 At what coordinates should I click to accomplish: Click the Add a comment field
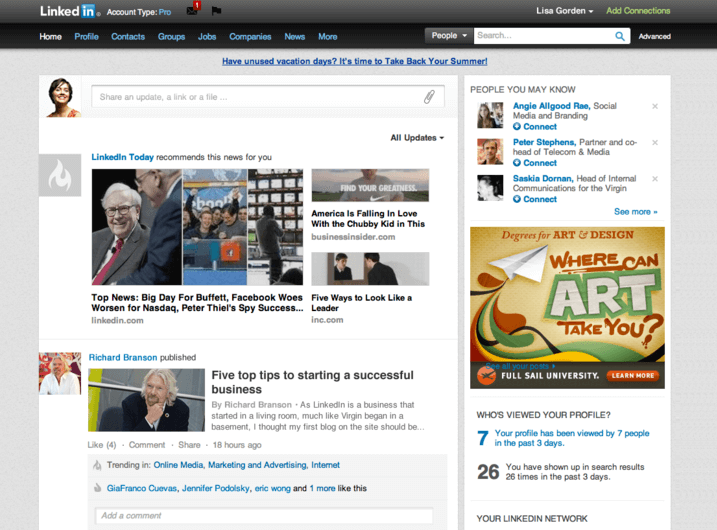coord(264,515)
